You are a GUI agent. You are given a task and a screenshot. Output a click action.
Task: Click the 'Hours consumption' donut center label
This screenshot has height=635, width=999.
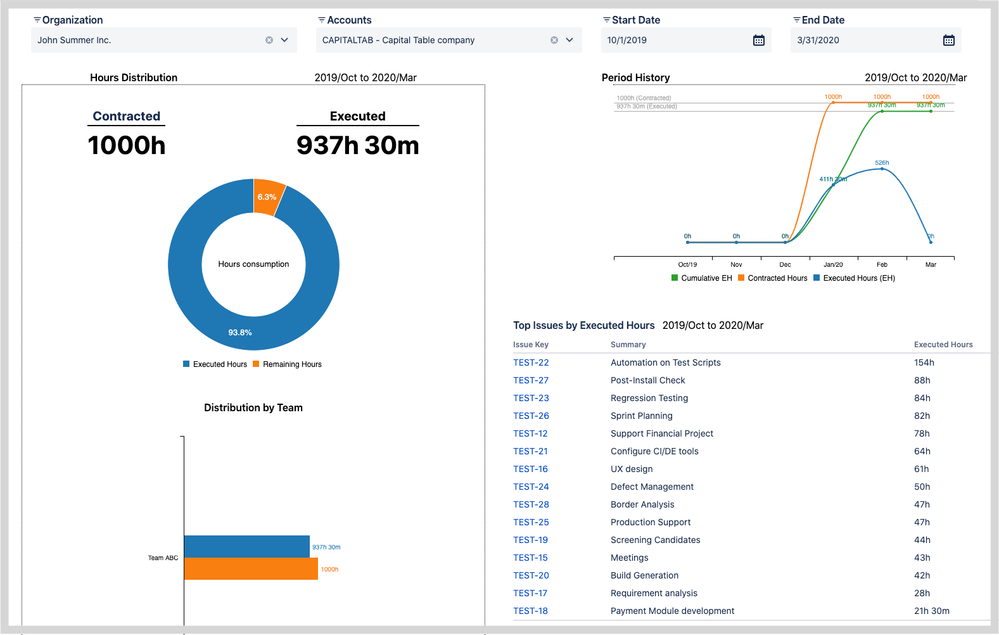click(x=254, y=264)
